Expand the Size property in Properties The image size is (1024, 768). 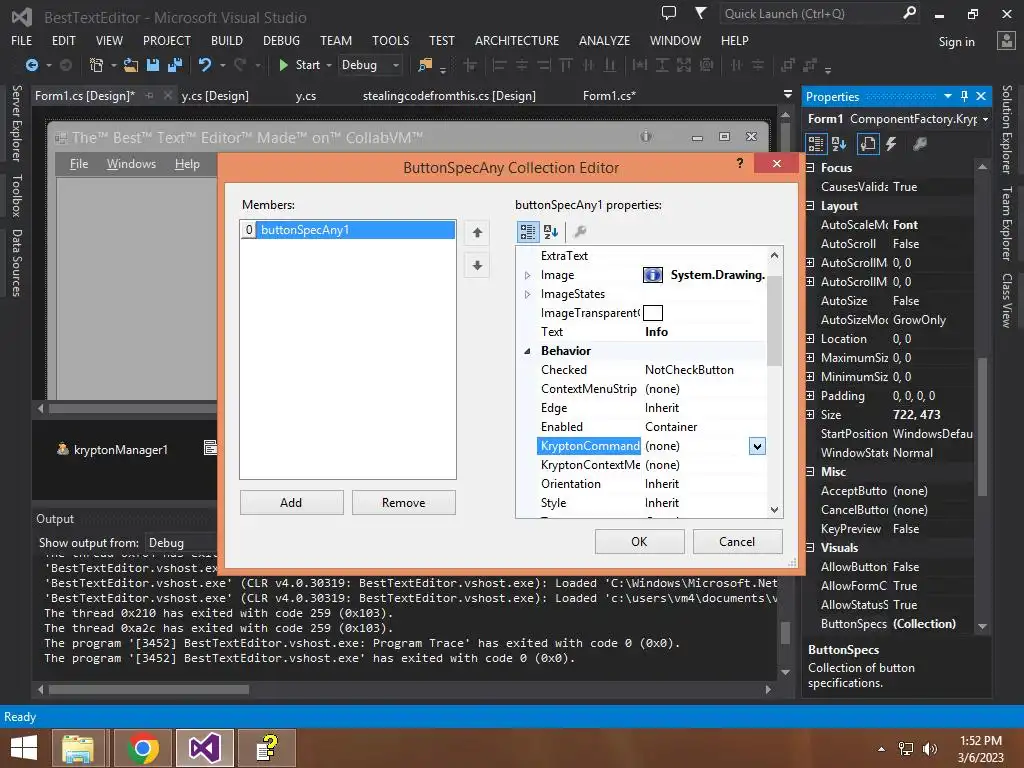(810, 415)
